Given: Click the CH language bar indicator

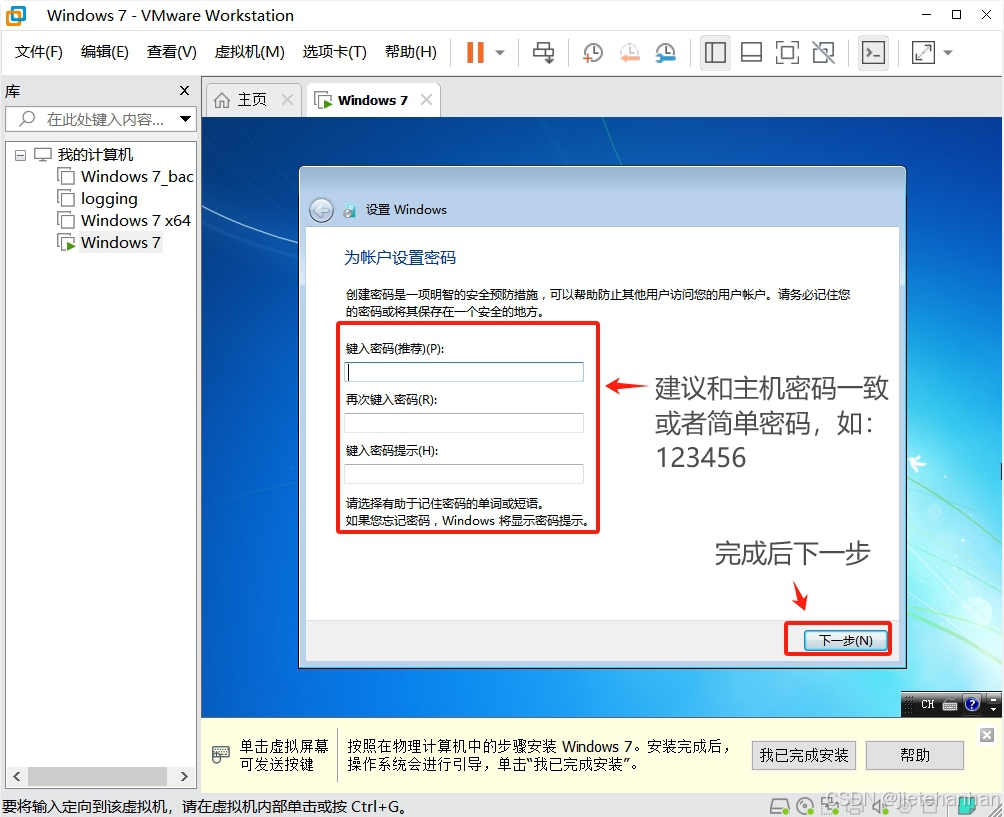Looking at the screenshot, I should point(928,705).
